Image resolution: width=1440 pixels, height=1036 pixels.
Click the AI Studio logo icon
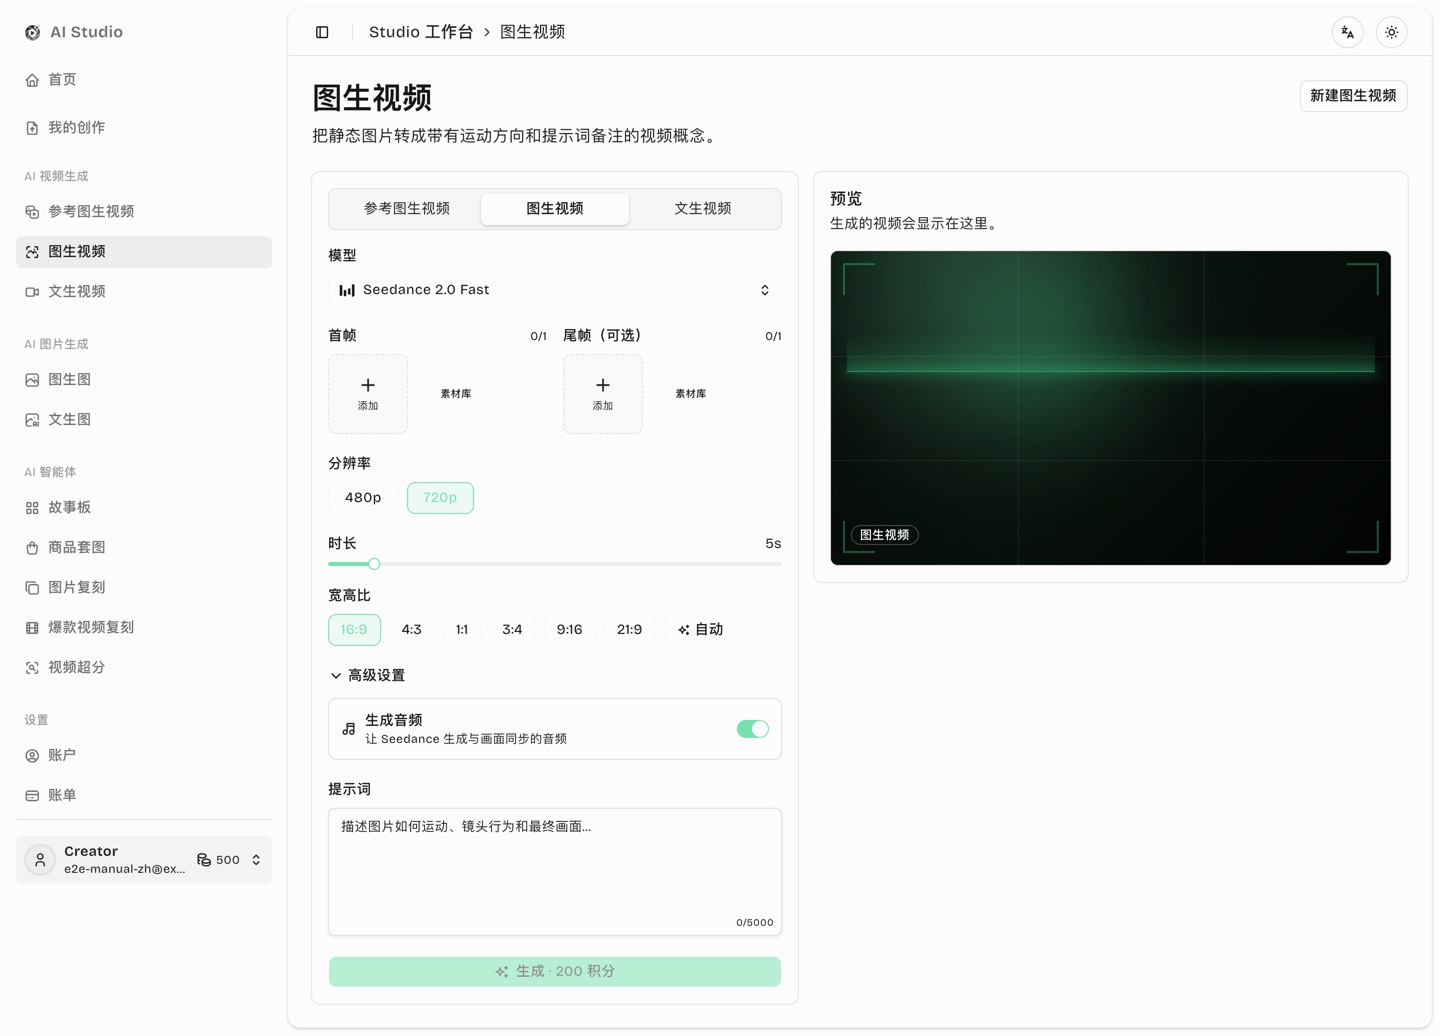[x=33, y=32]
